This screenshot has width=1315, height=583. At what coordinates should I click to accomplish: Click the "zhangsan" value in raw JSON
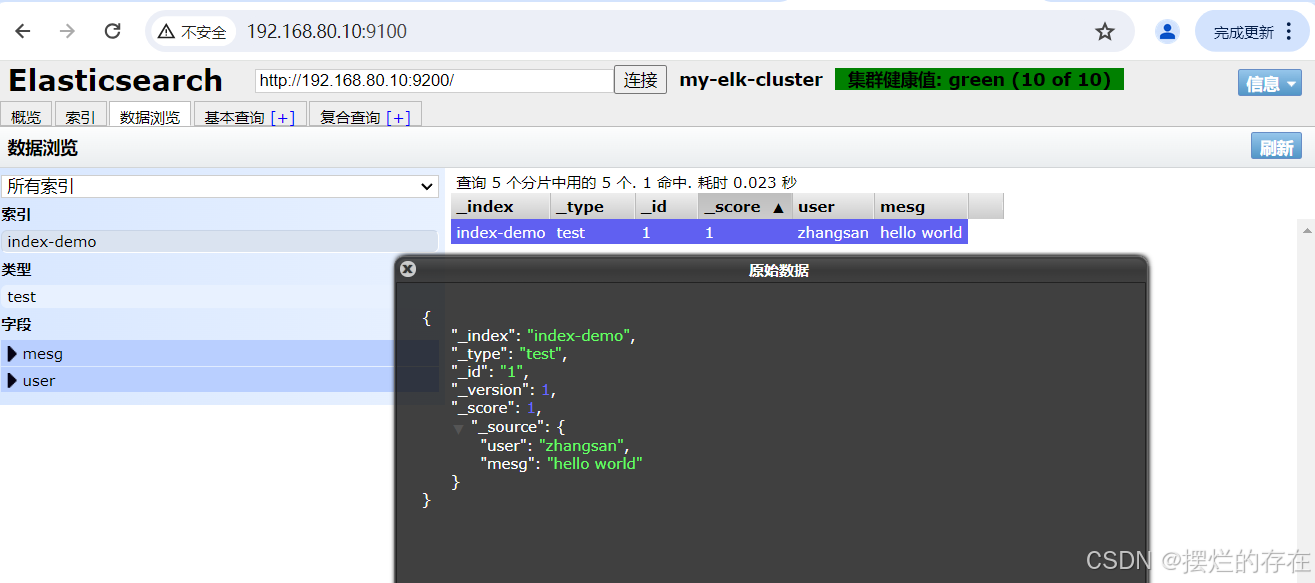point(583,445)
